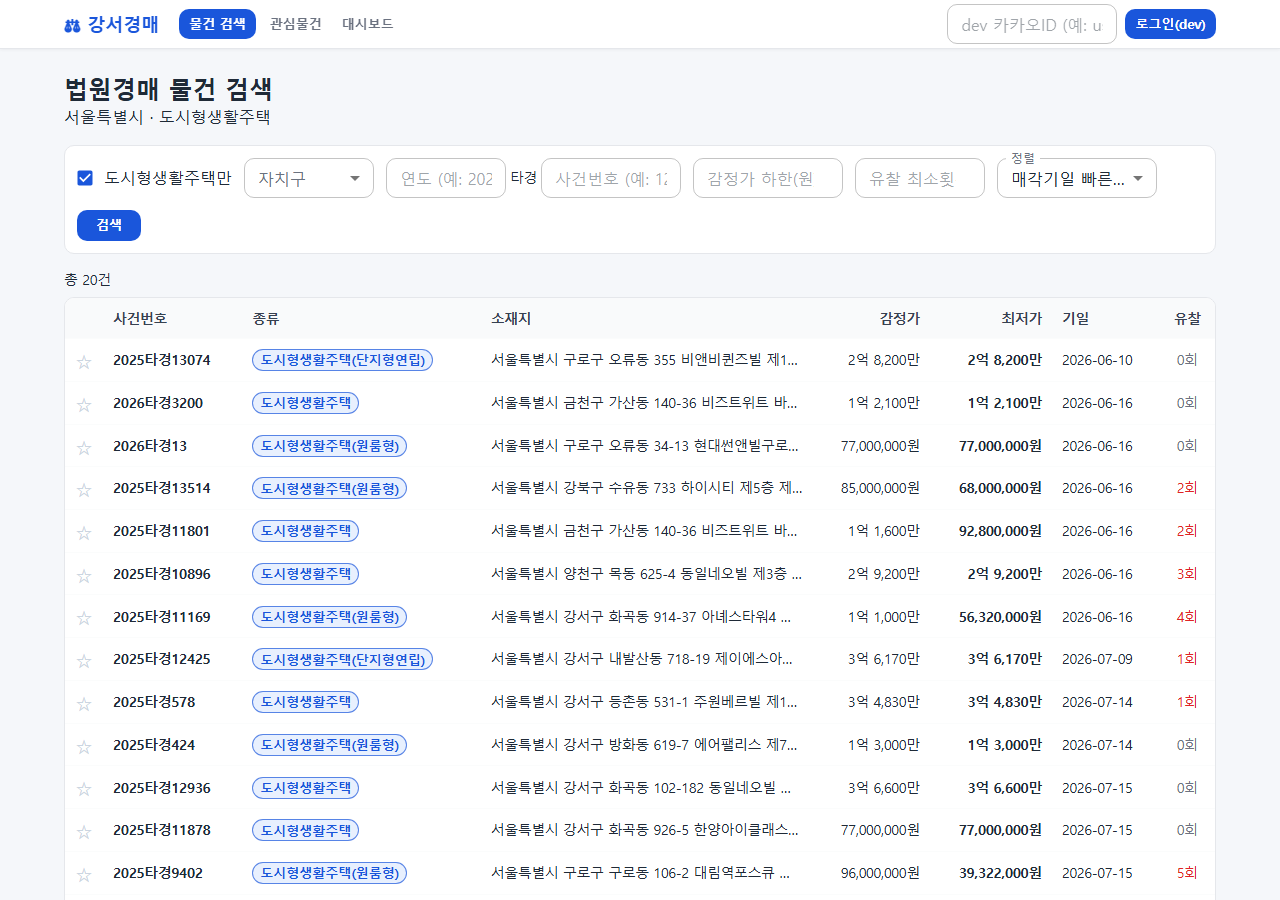
Task: Star the 2026타경3200 listing
Action: (x=84, y=405)
